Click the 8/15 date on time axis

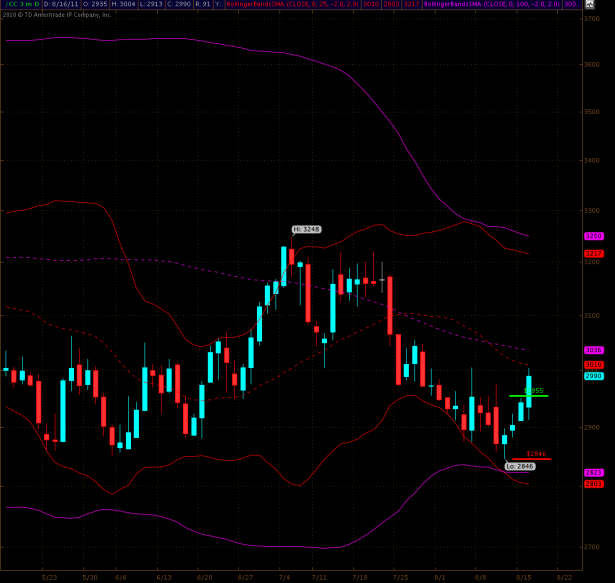pyautogui.click(x=522, y=577)
